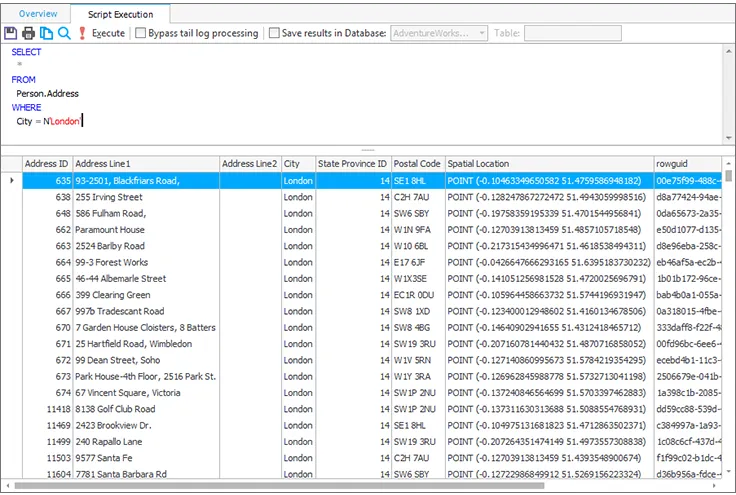Click postal code cell 'EC1R 0DU'
The height and width of the screenshot is (495, 736).
418,295
